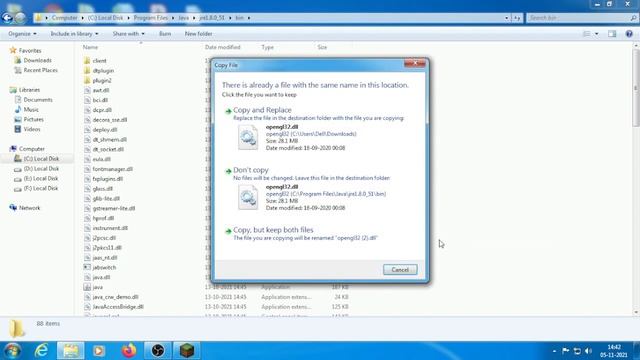The width and height of the screenshot is (640, 360).
Task: Click the volume icon in system tray
Action: 588,351
